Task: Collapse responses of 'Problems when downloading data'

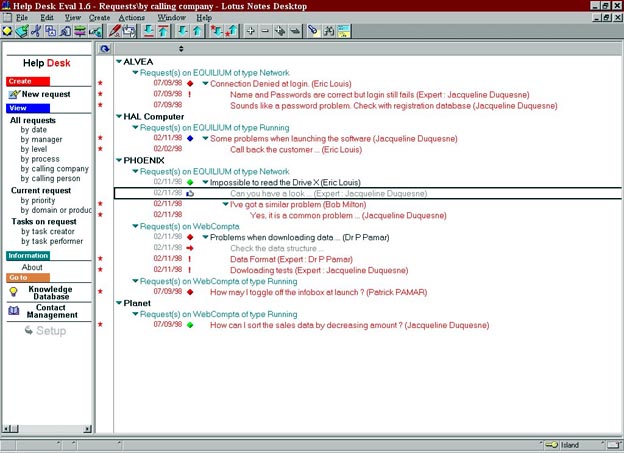Action: pyautogui.click(x=205, y=237)
